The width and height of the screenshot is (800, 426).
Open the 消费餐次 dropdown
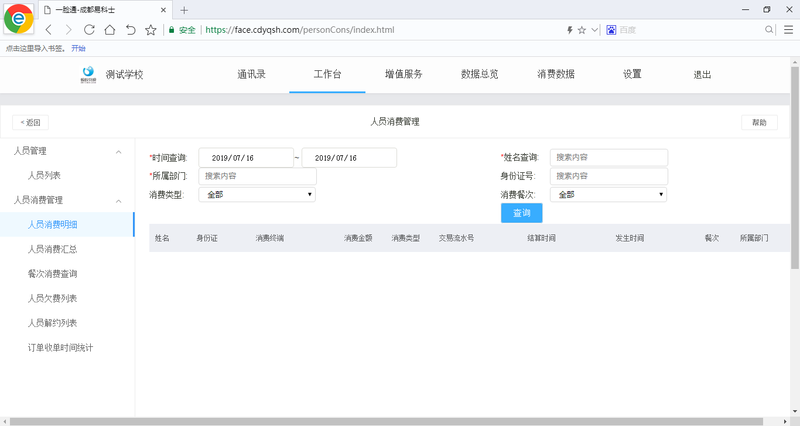pos(608,195)
